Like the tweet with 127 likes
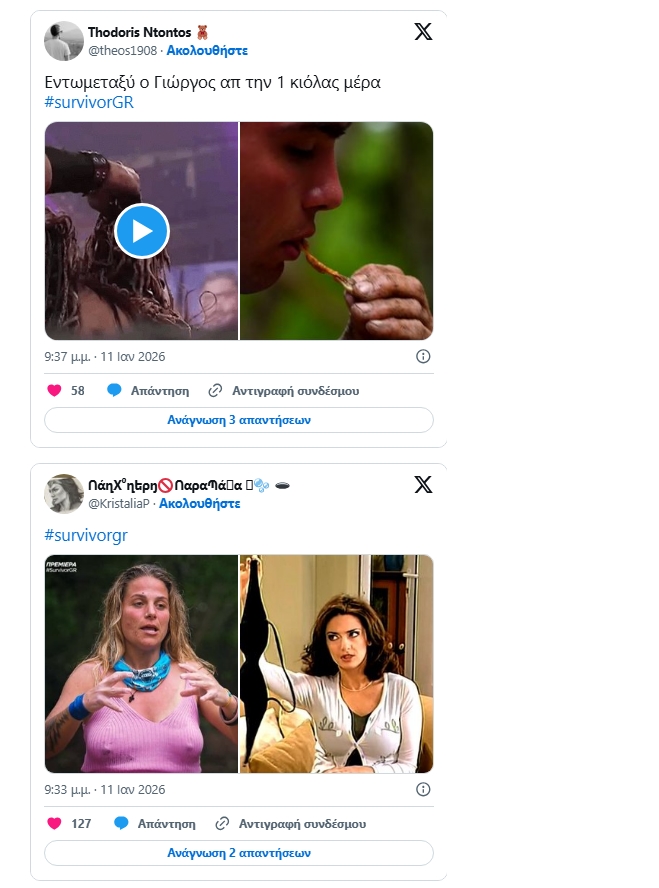 pos(54,824)
